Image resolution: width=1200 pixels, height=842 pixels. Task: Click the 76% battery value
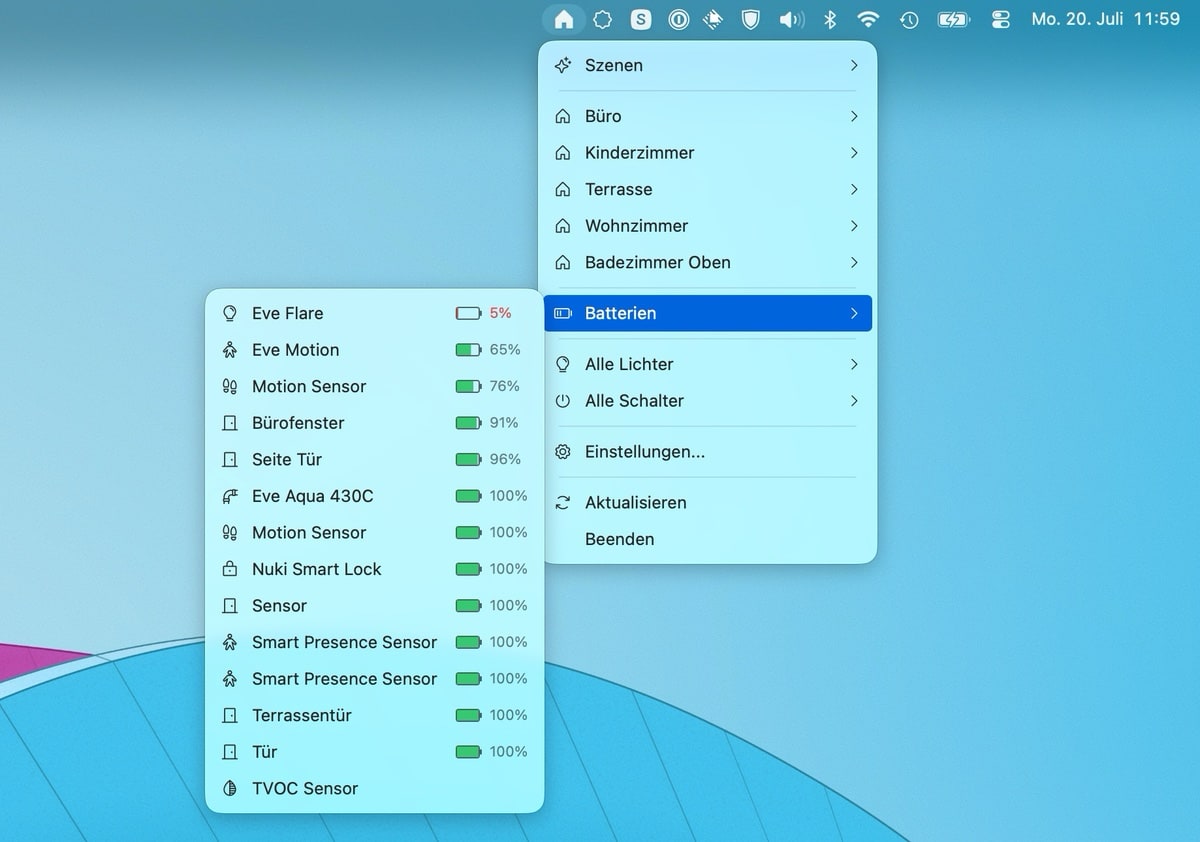(x=505, y=386)
